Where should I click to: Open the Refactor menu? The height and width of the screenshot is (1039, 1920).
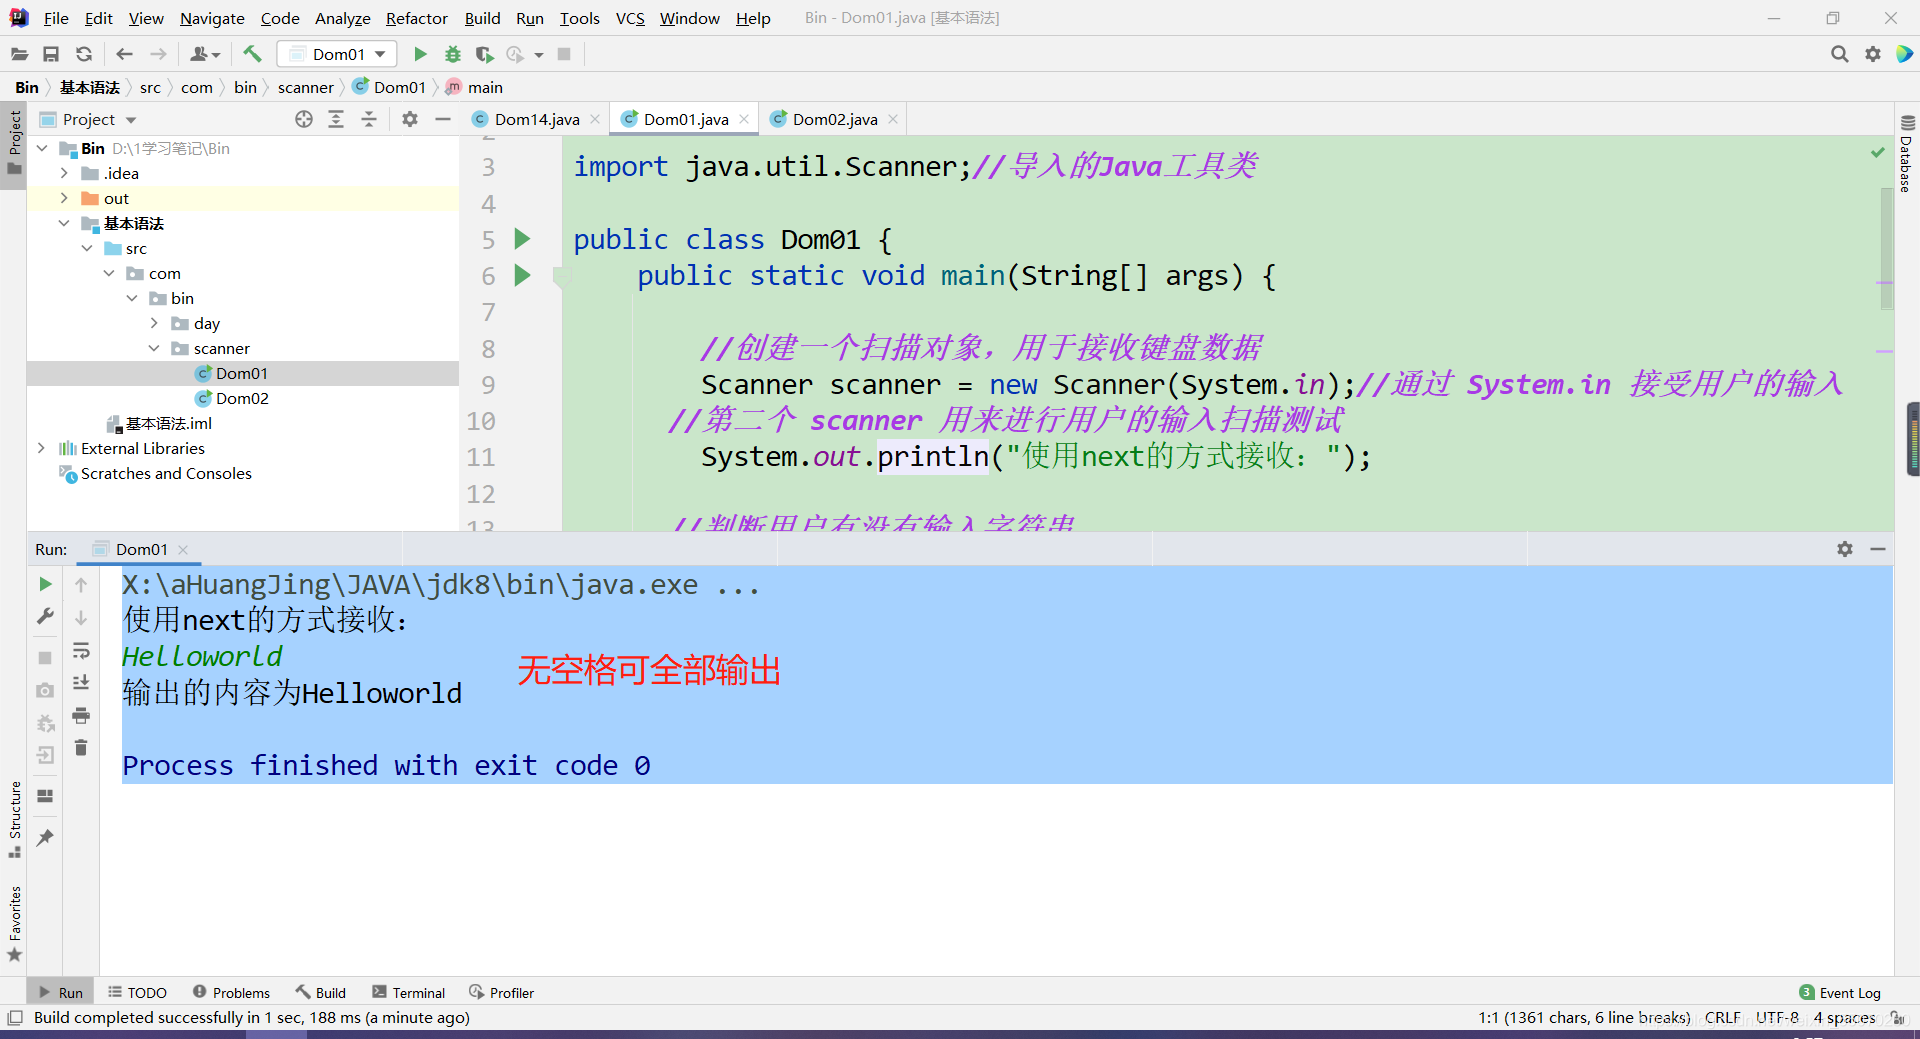coord(416,18)
